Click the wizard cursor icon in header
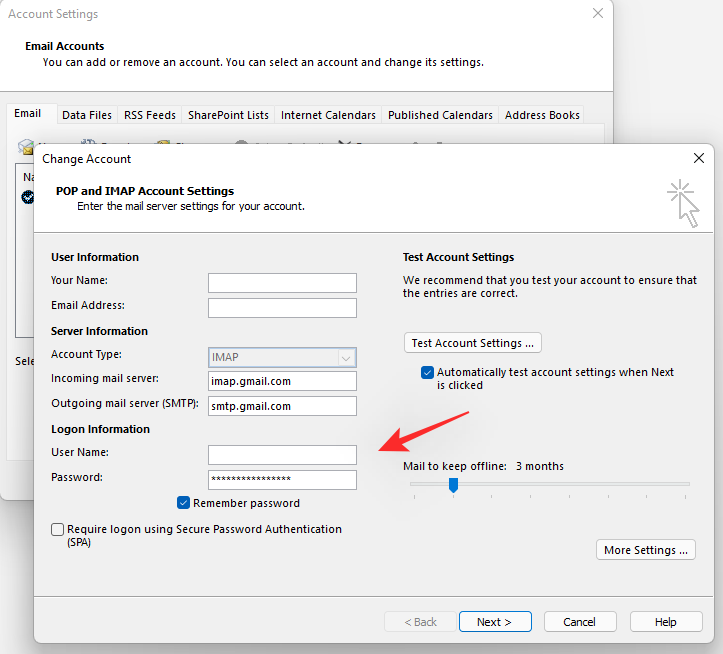The height and width of the screenshot is (654, 723). [683, 203]
